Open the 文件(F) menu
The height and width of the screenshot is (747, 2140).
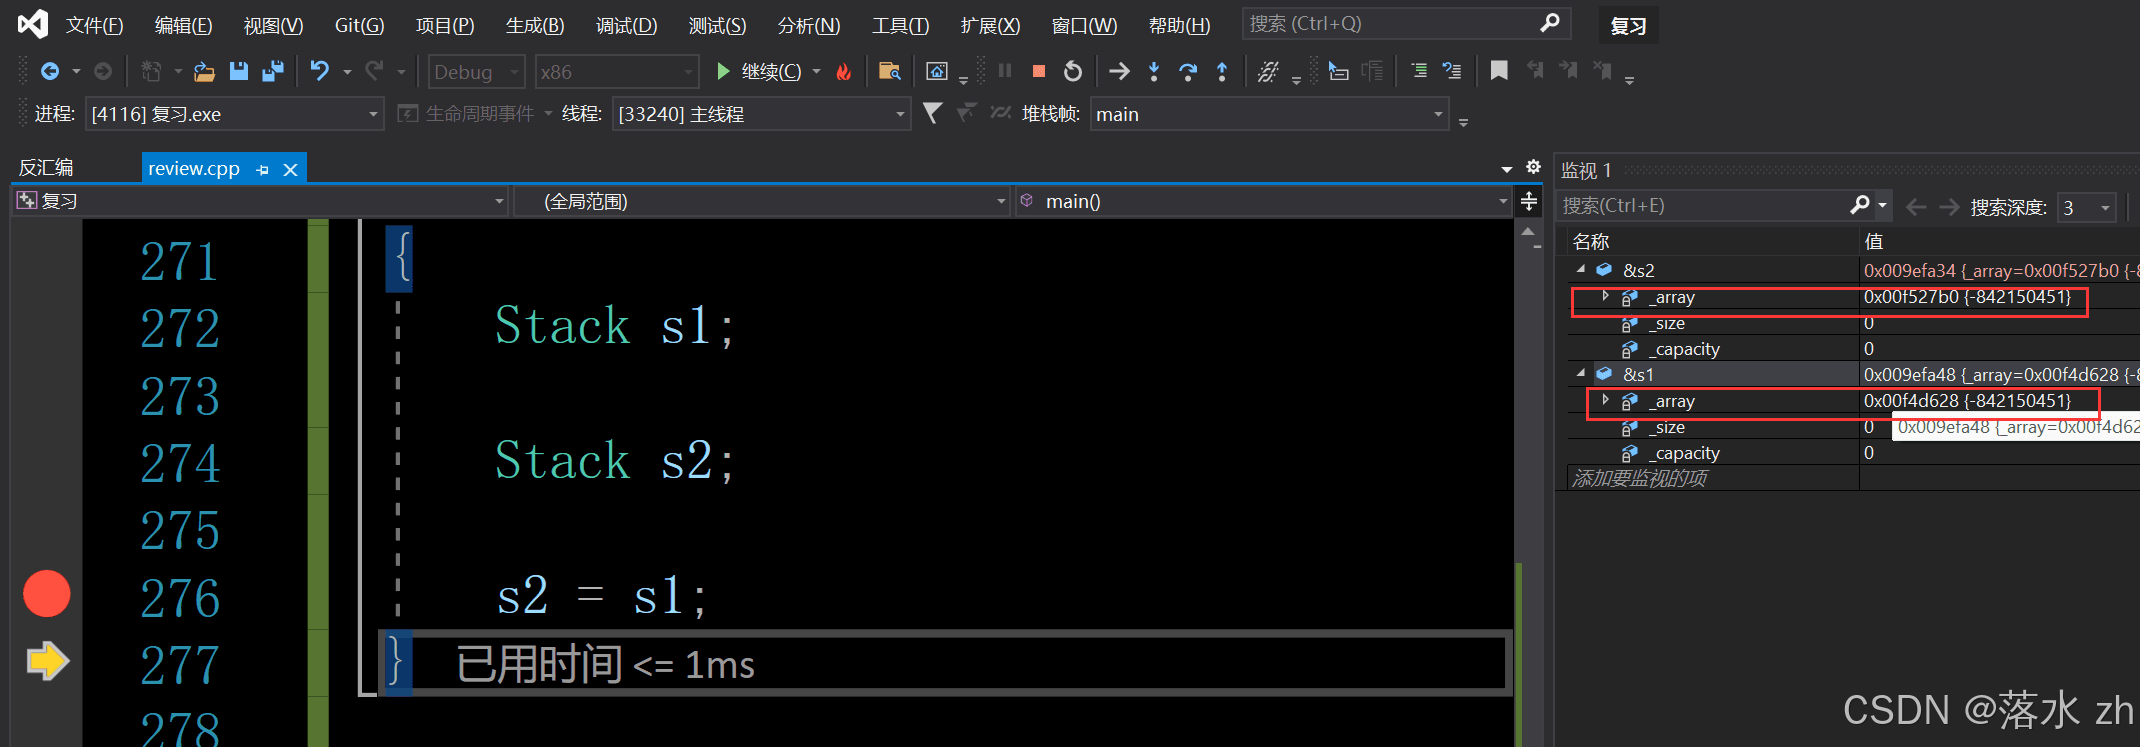pyautogui.click(x=95, y=25)
